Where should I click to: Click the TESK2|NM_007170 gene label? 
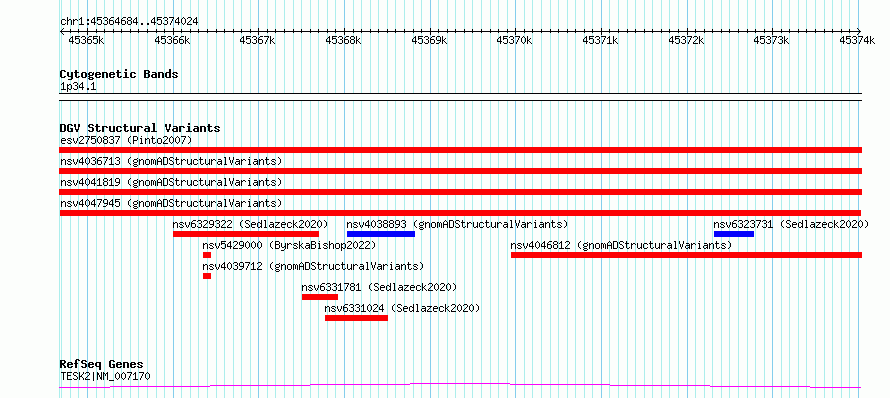(105, 376)
